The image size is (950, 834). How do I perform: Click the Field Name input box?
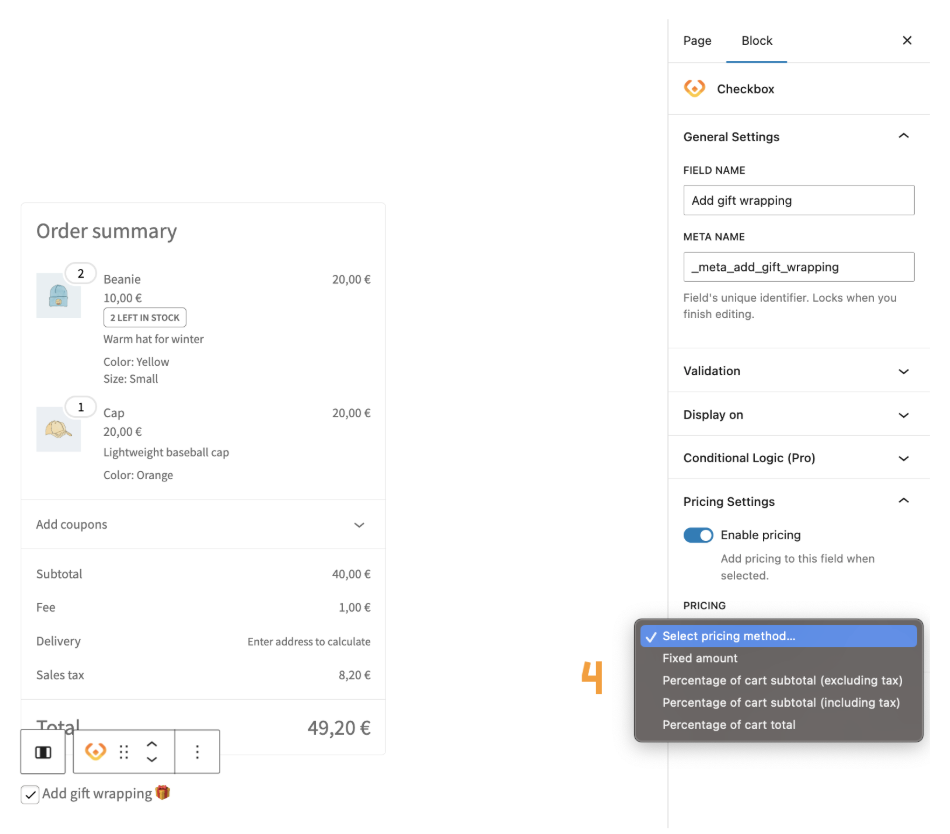coord(798,201)
